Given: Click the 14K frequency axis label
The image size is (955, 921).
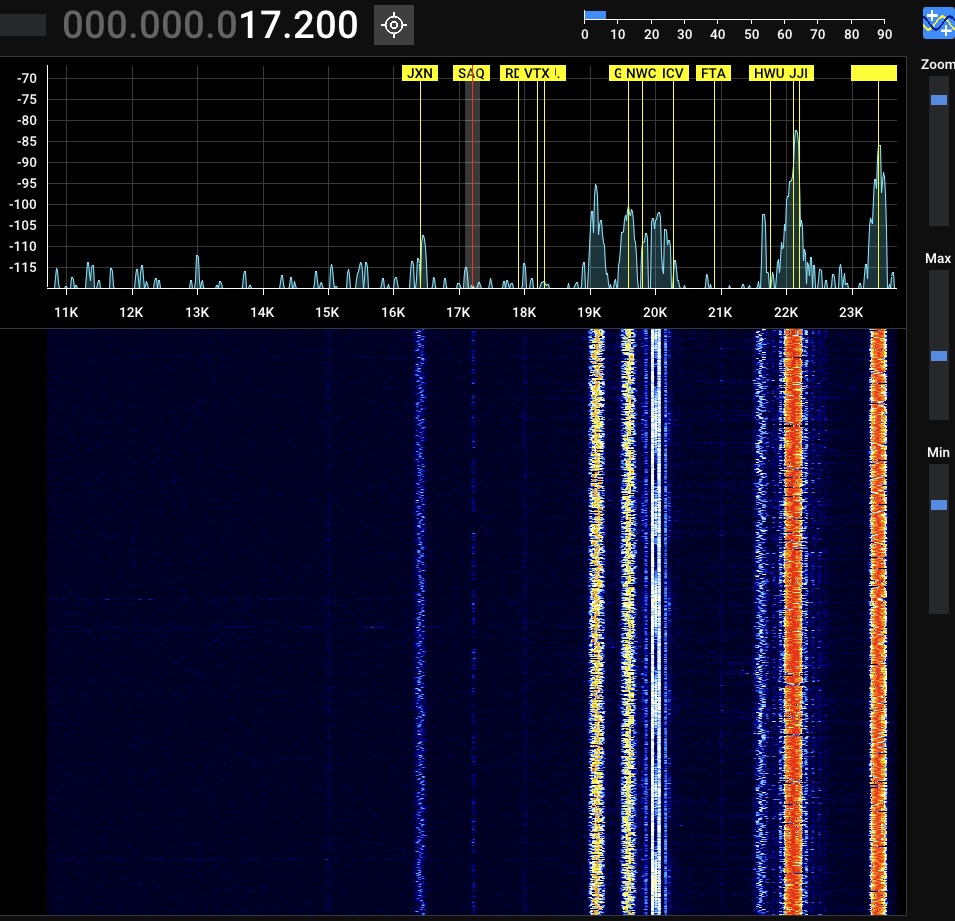Looking at the screenshot, I should click(262, 312).
